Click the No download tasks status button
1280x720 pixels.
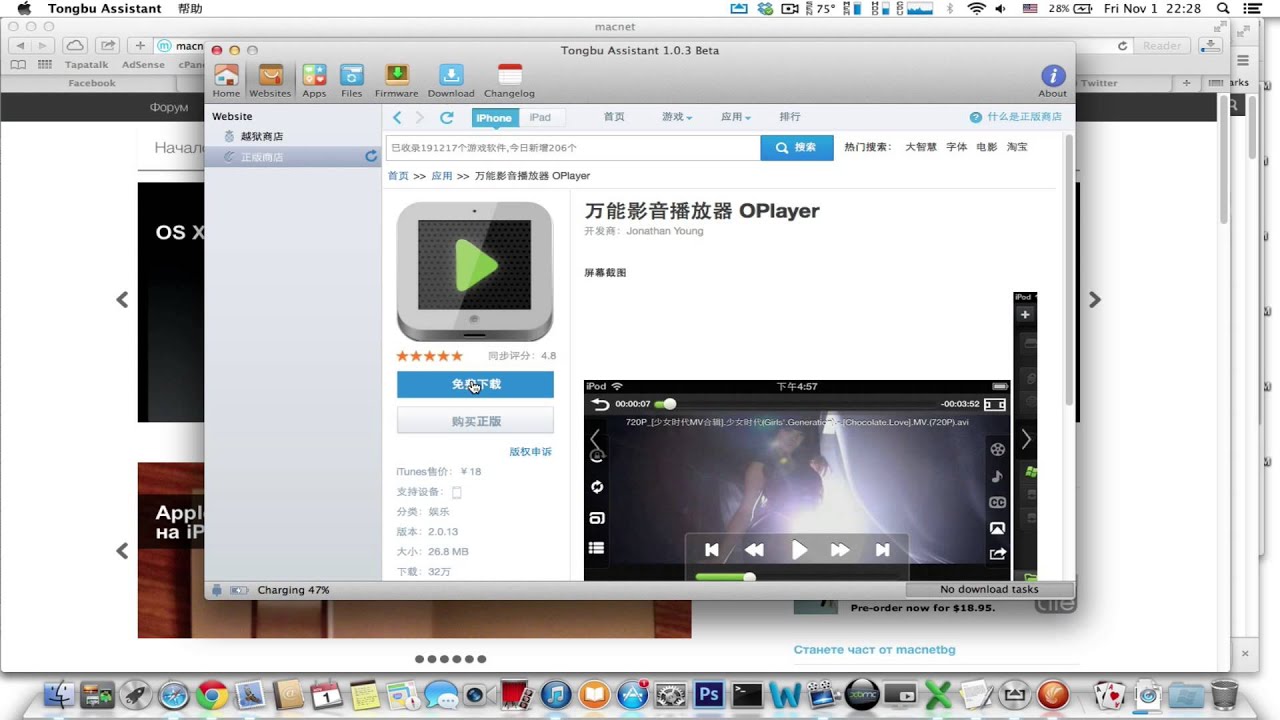tap(989, 590)
